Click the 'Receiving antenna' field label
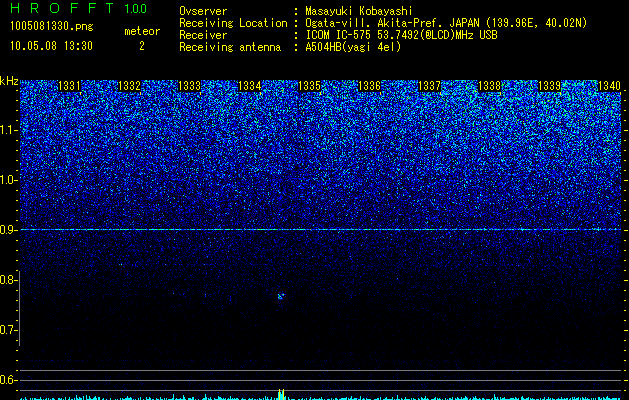 coord(230,47)
